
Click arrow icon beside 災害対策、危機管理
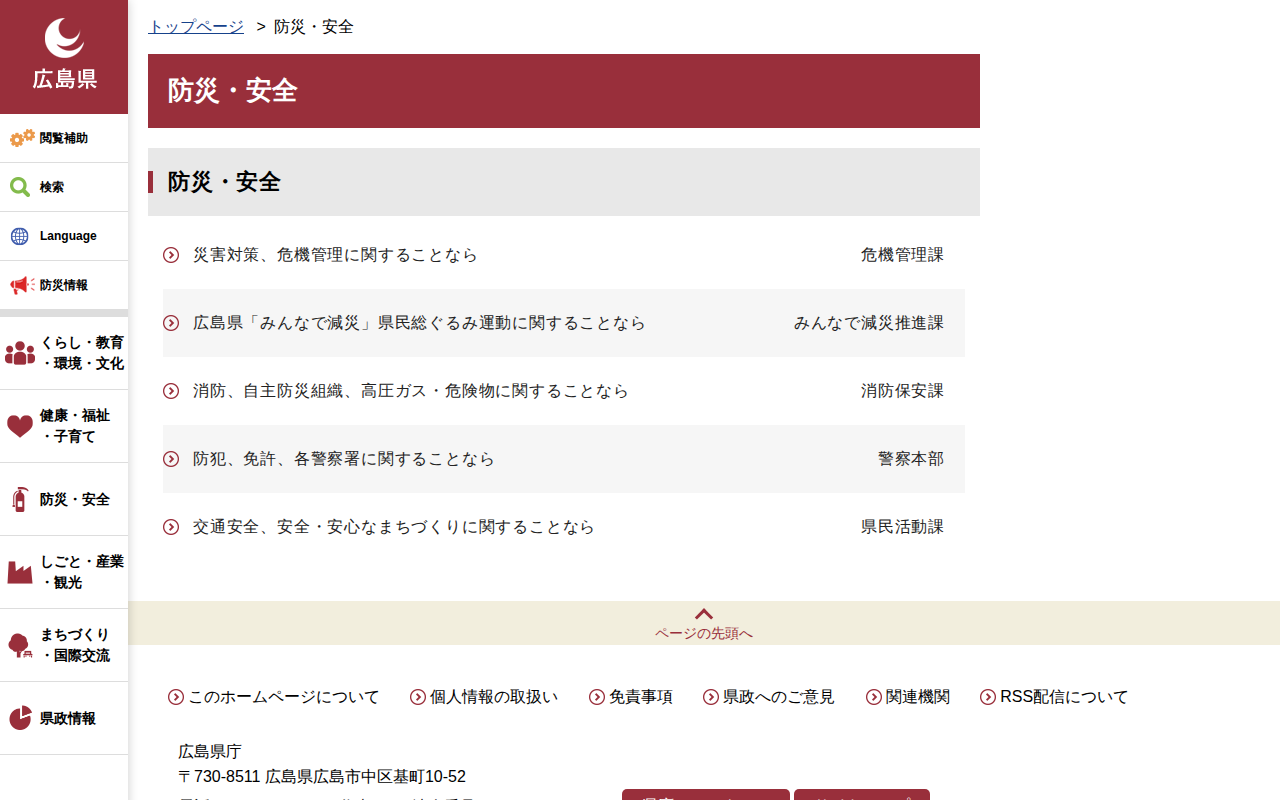click(x=171, y=255)
